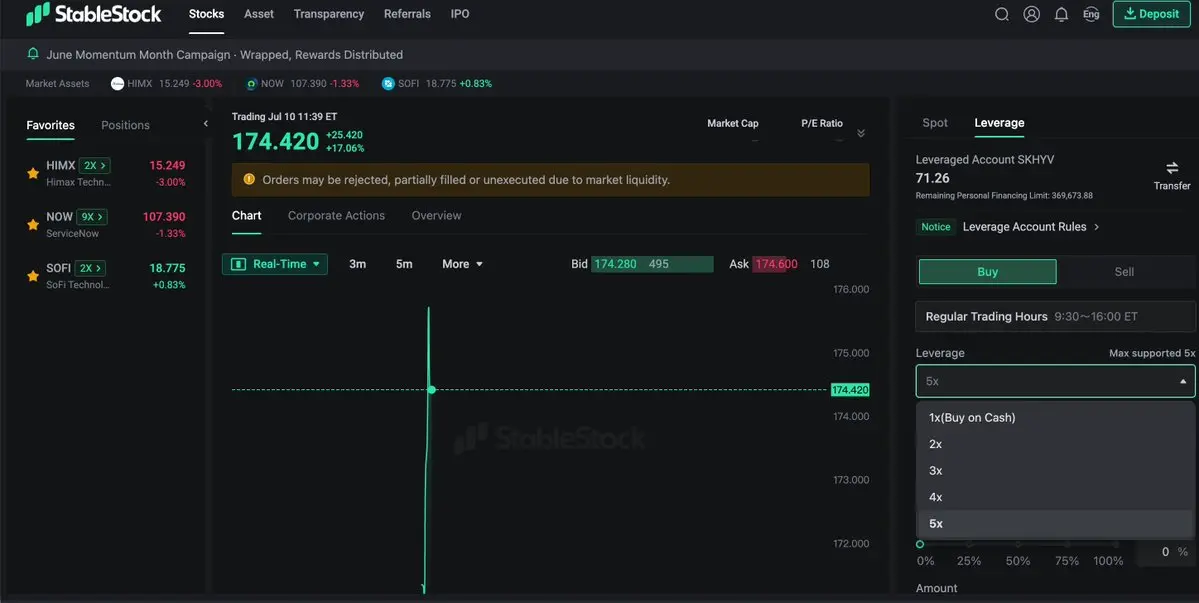Open the Real-Time chart type dropdown
Screen dimensions: 1199x603
(275, 264)
